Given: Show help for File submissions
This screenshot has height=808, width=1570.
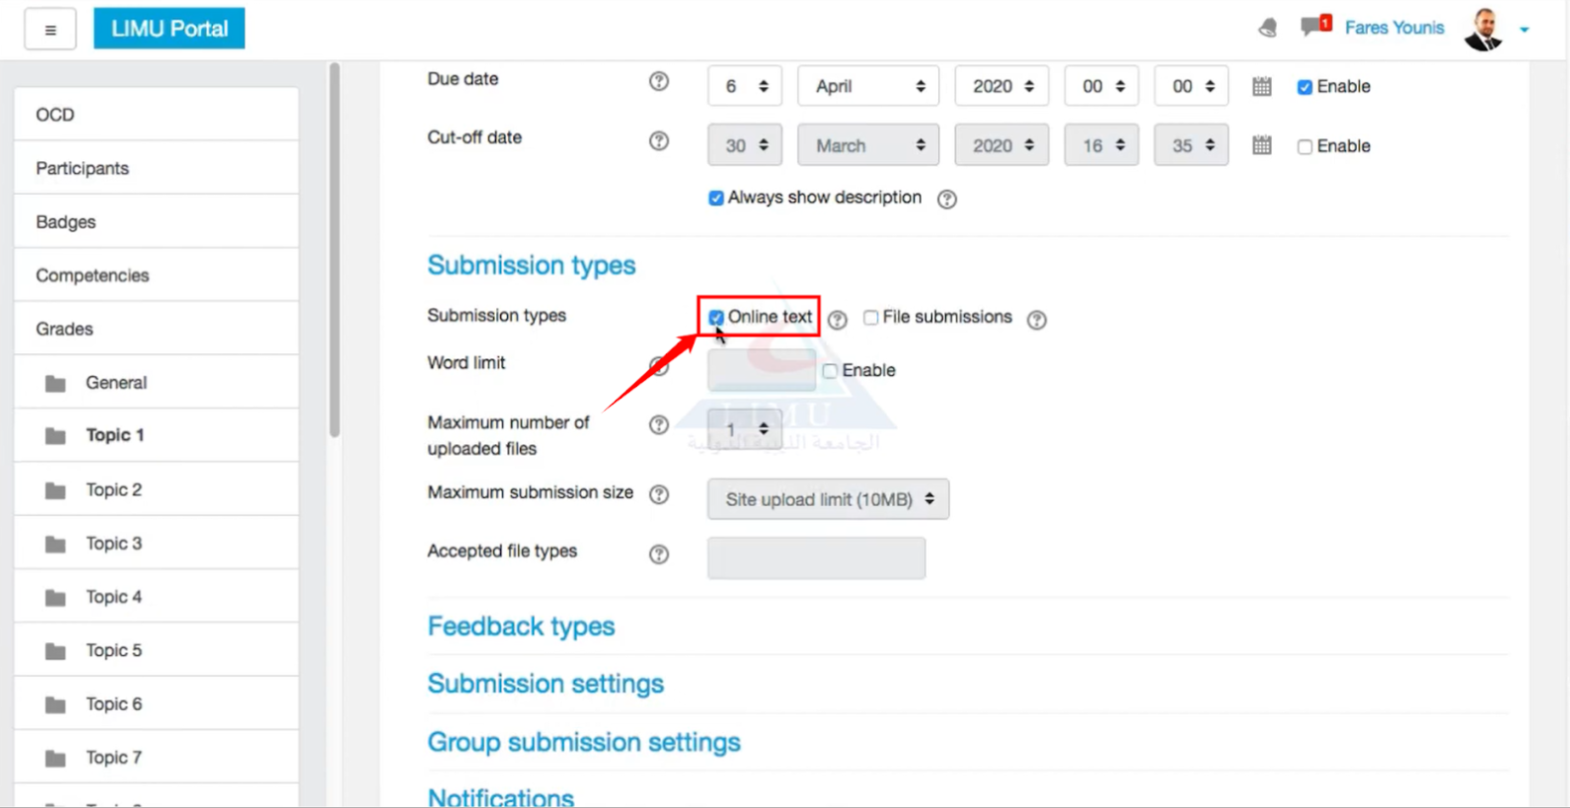Looking at the screenshot, I should [1037, 320].
